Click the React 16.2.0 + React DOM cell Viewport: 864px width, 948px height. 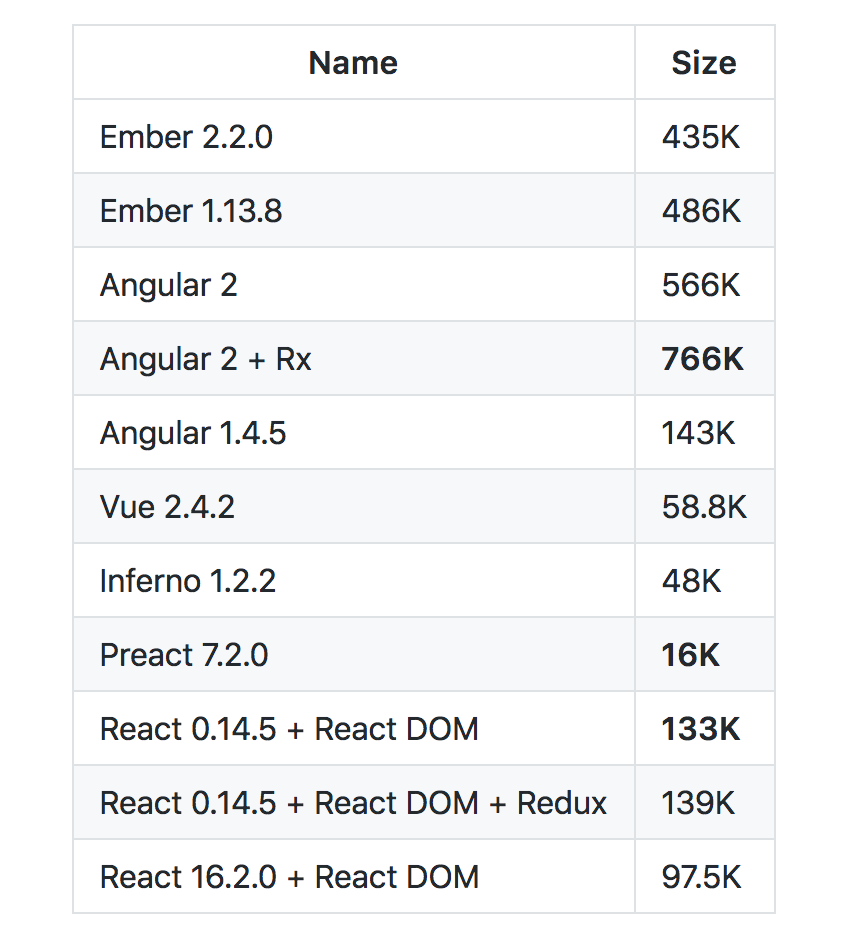coord(290,877)
